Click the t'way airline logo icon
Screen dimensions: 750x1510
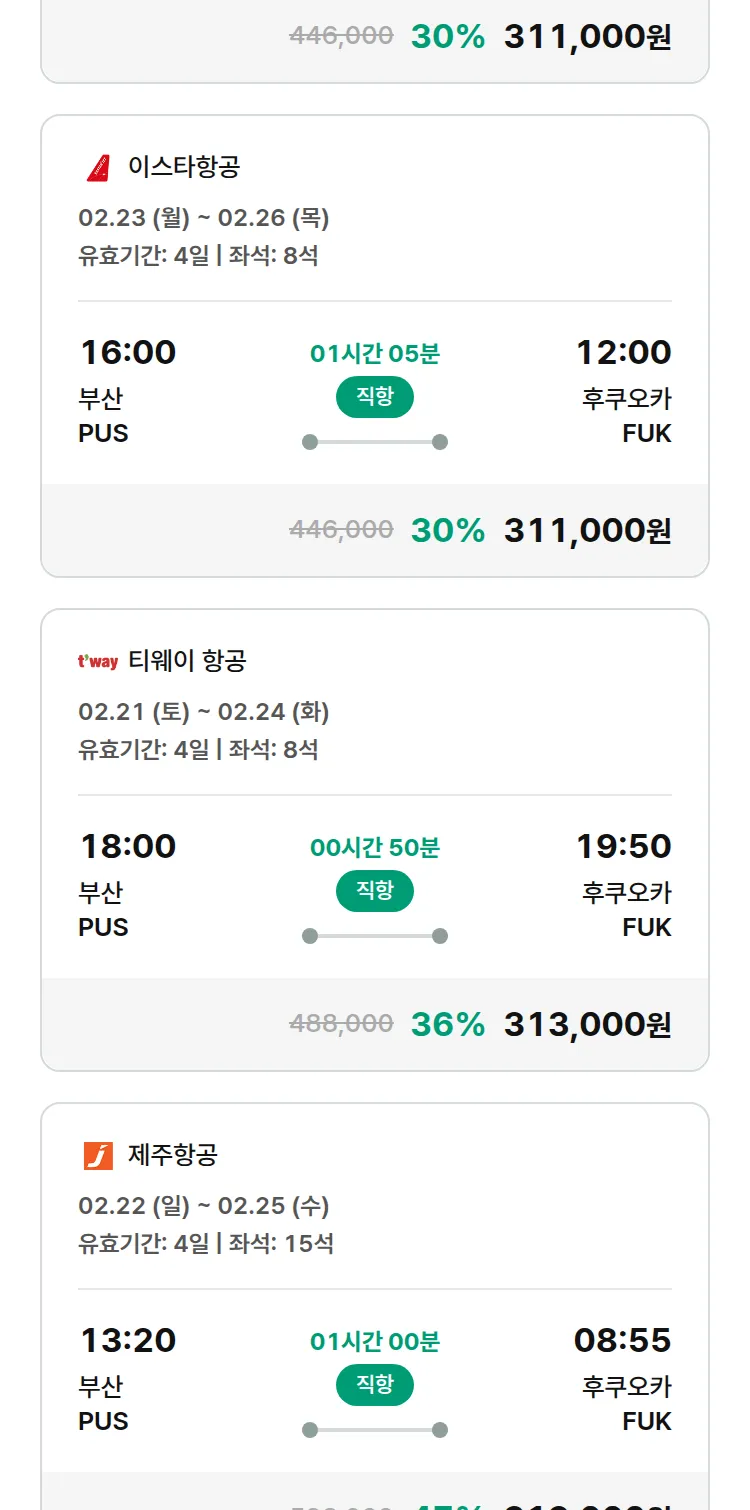coord(98,661)
